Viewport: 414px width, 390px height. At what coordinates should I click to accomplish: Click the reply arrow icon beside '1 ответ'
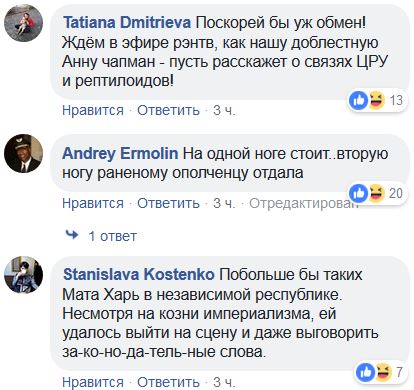click(72, 235)
